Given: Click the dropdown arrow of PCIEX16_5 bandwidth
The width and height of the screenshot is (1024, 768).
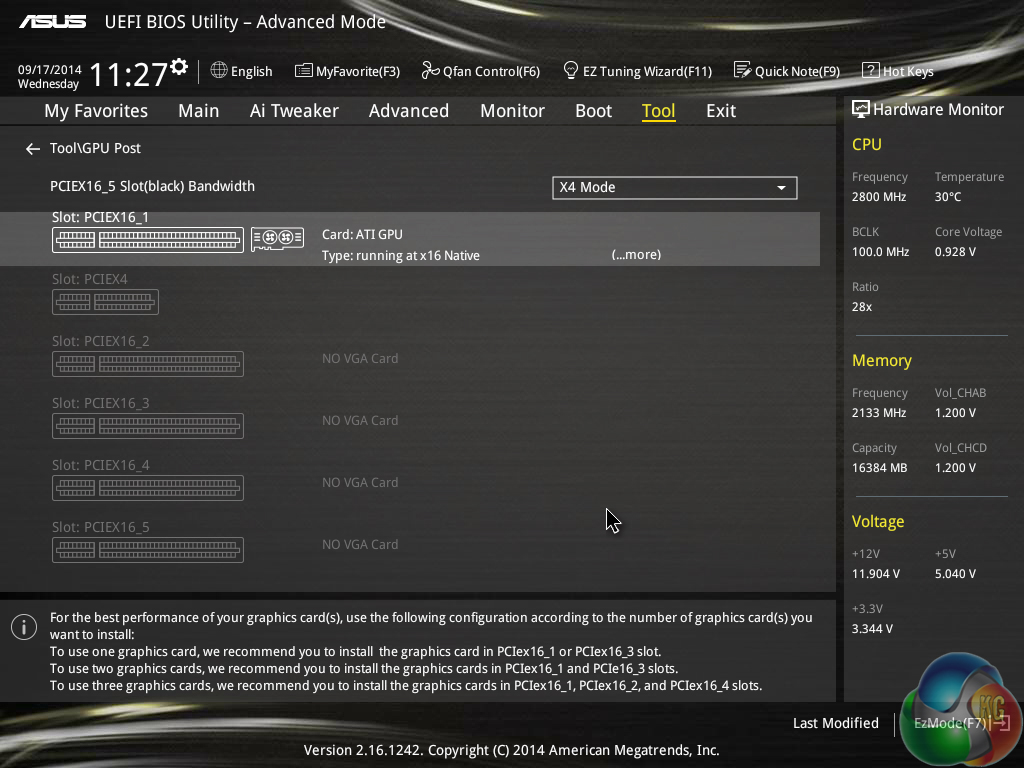Looking at the screenshot, I should (781, 188).
